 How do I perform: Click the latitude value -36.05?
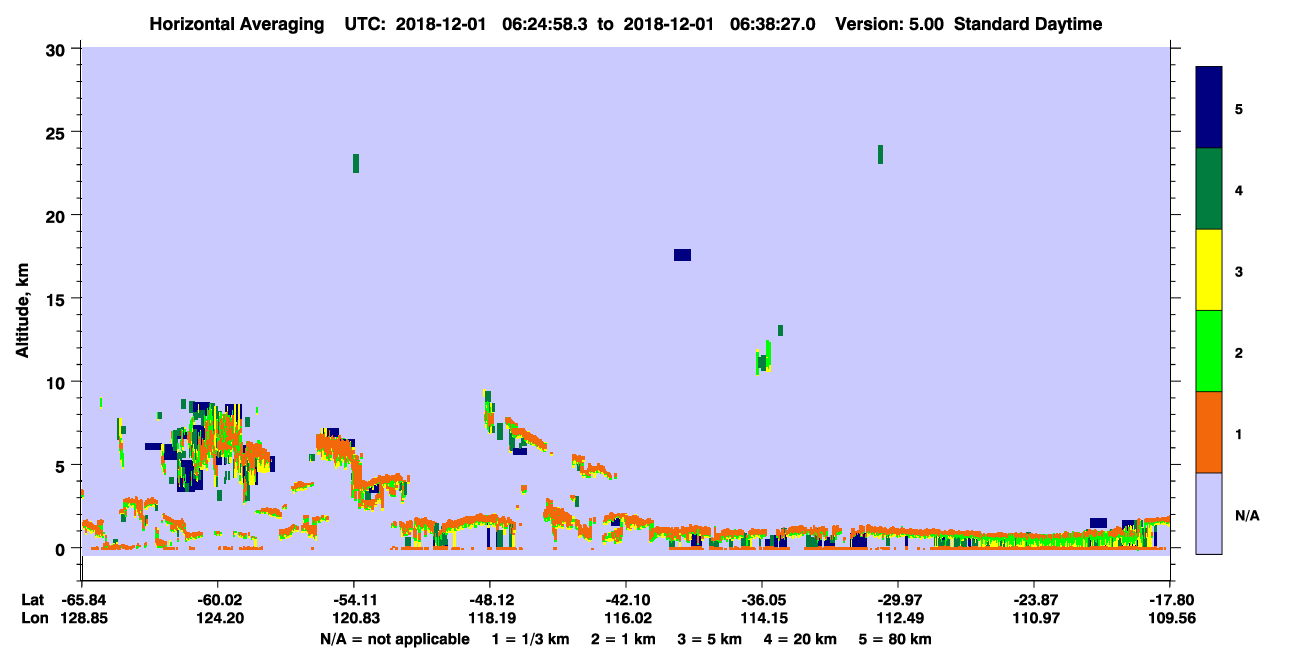(x=762, y=600)
